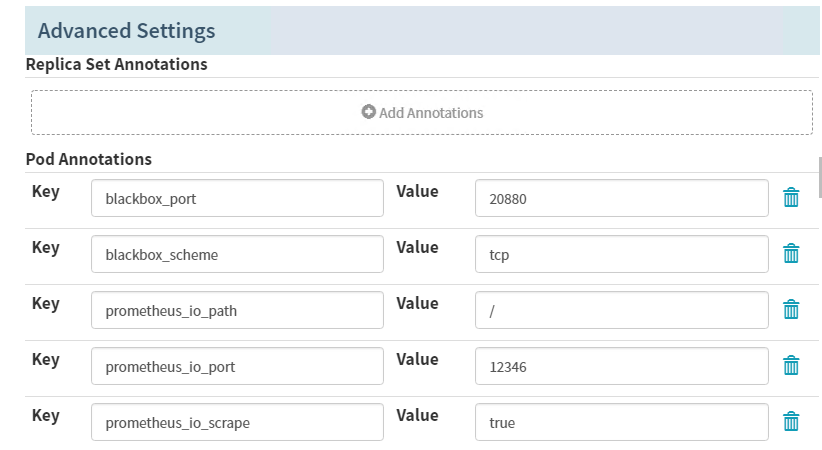Click the plus icon beside Add Annotations
This screenshot has width=822, height=450.
(368, 112)
